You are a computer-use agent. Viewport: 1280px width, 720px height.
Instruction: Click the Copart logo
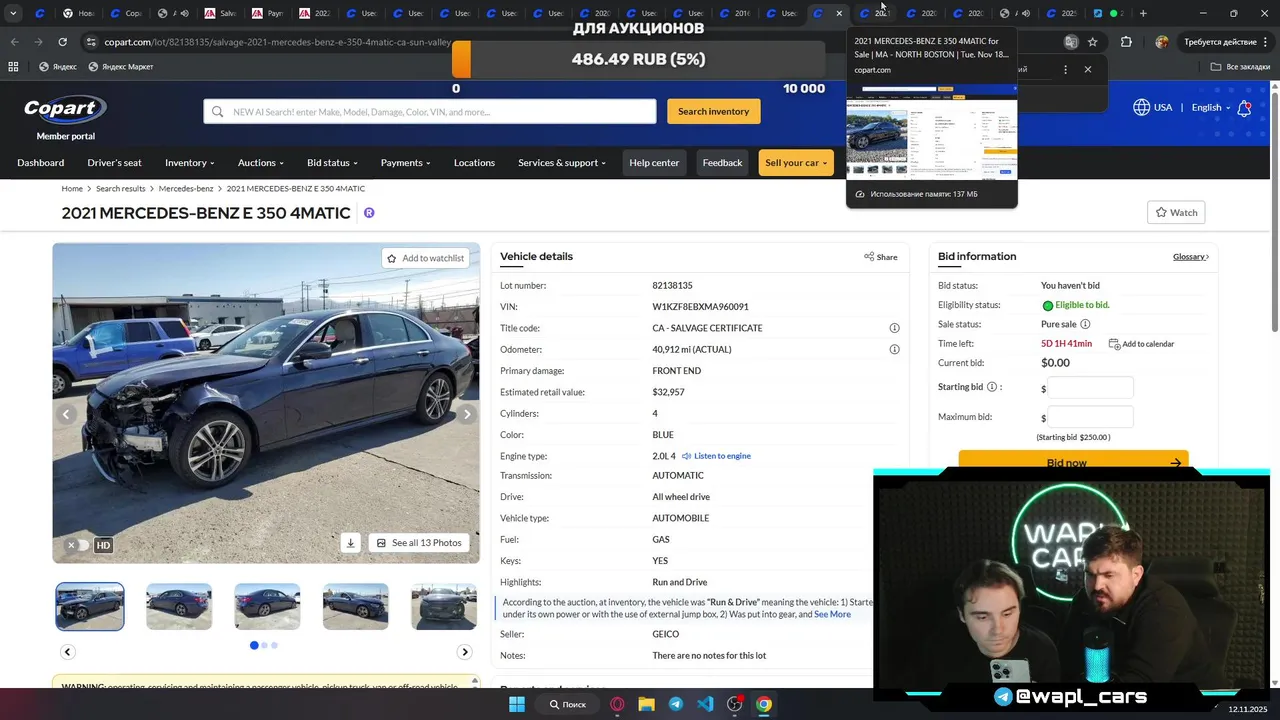pyautogui.click(x=65, y=108)
